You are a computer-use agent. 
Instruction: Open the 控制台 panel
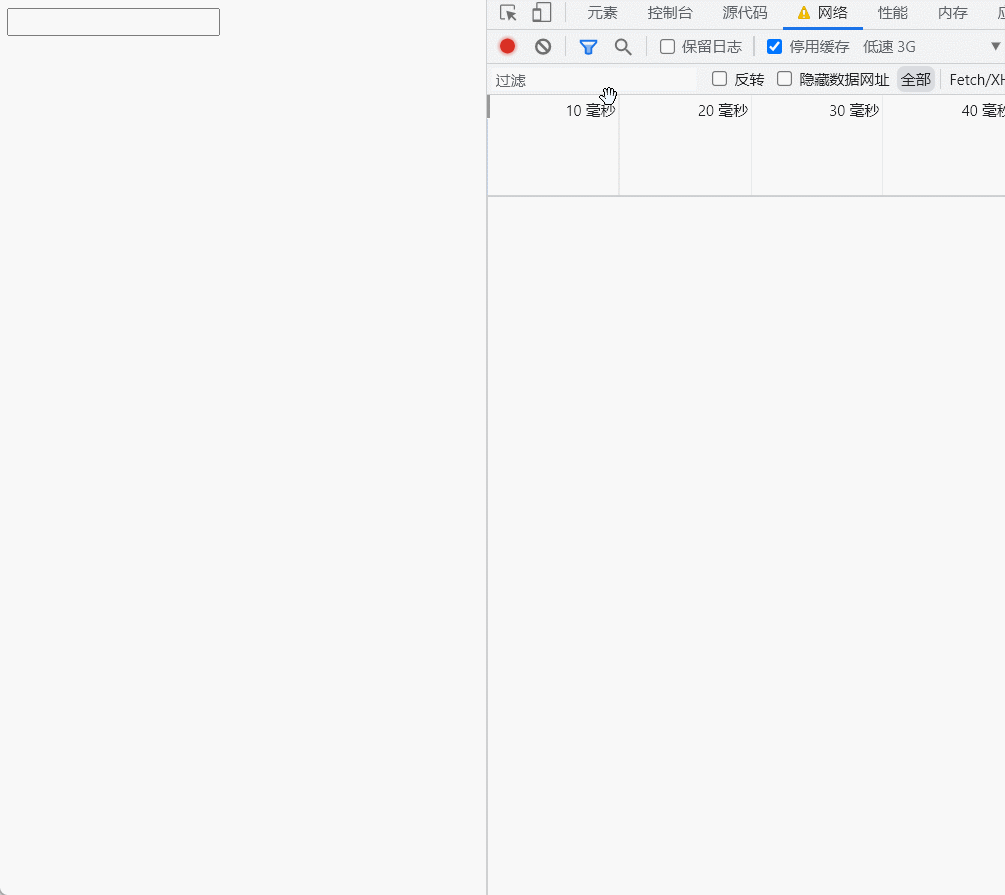[670, 13]
